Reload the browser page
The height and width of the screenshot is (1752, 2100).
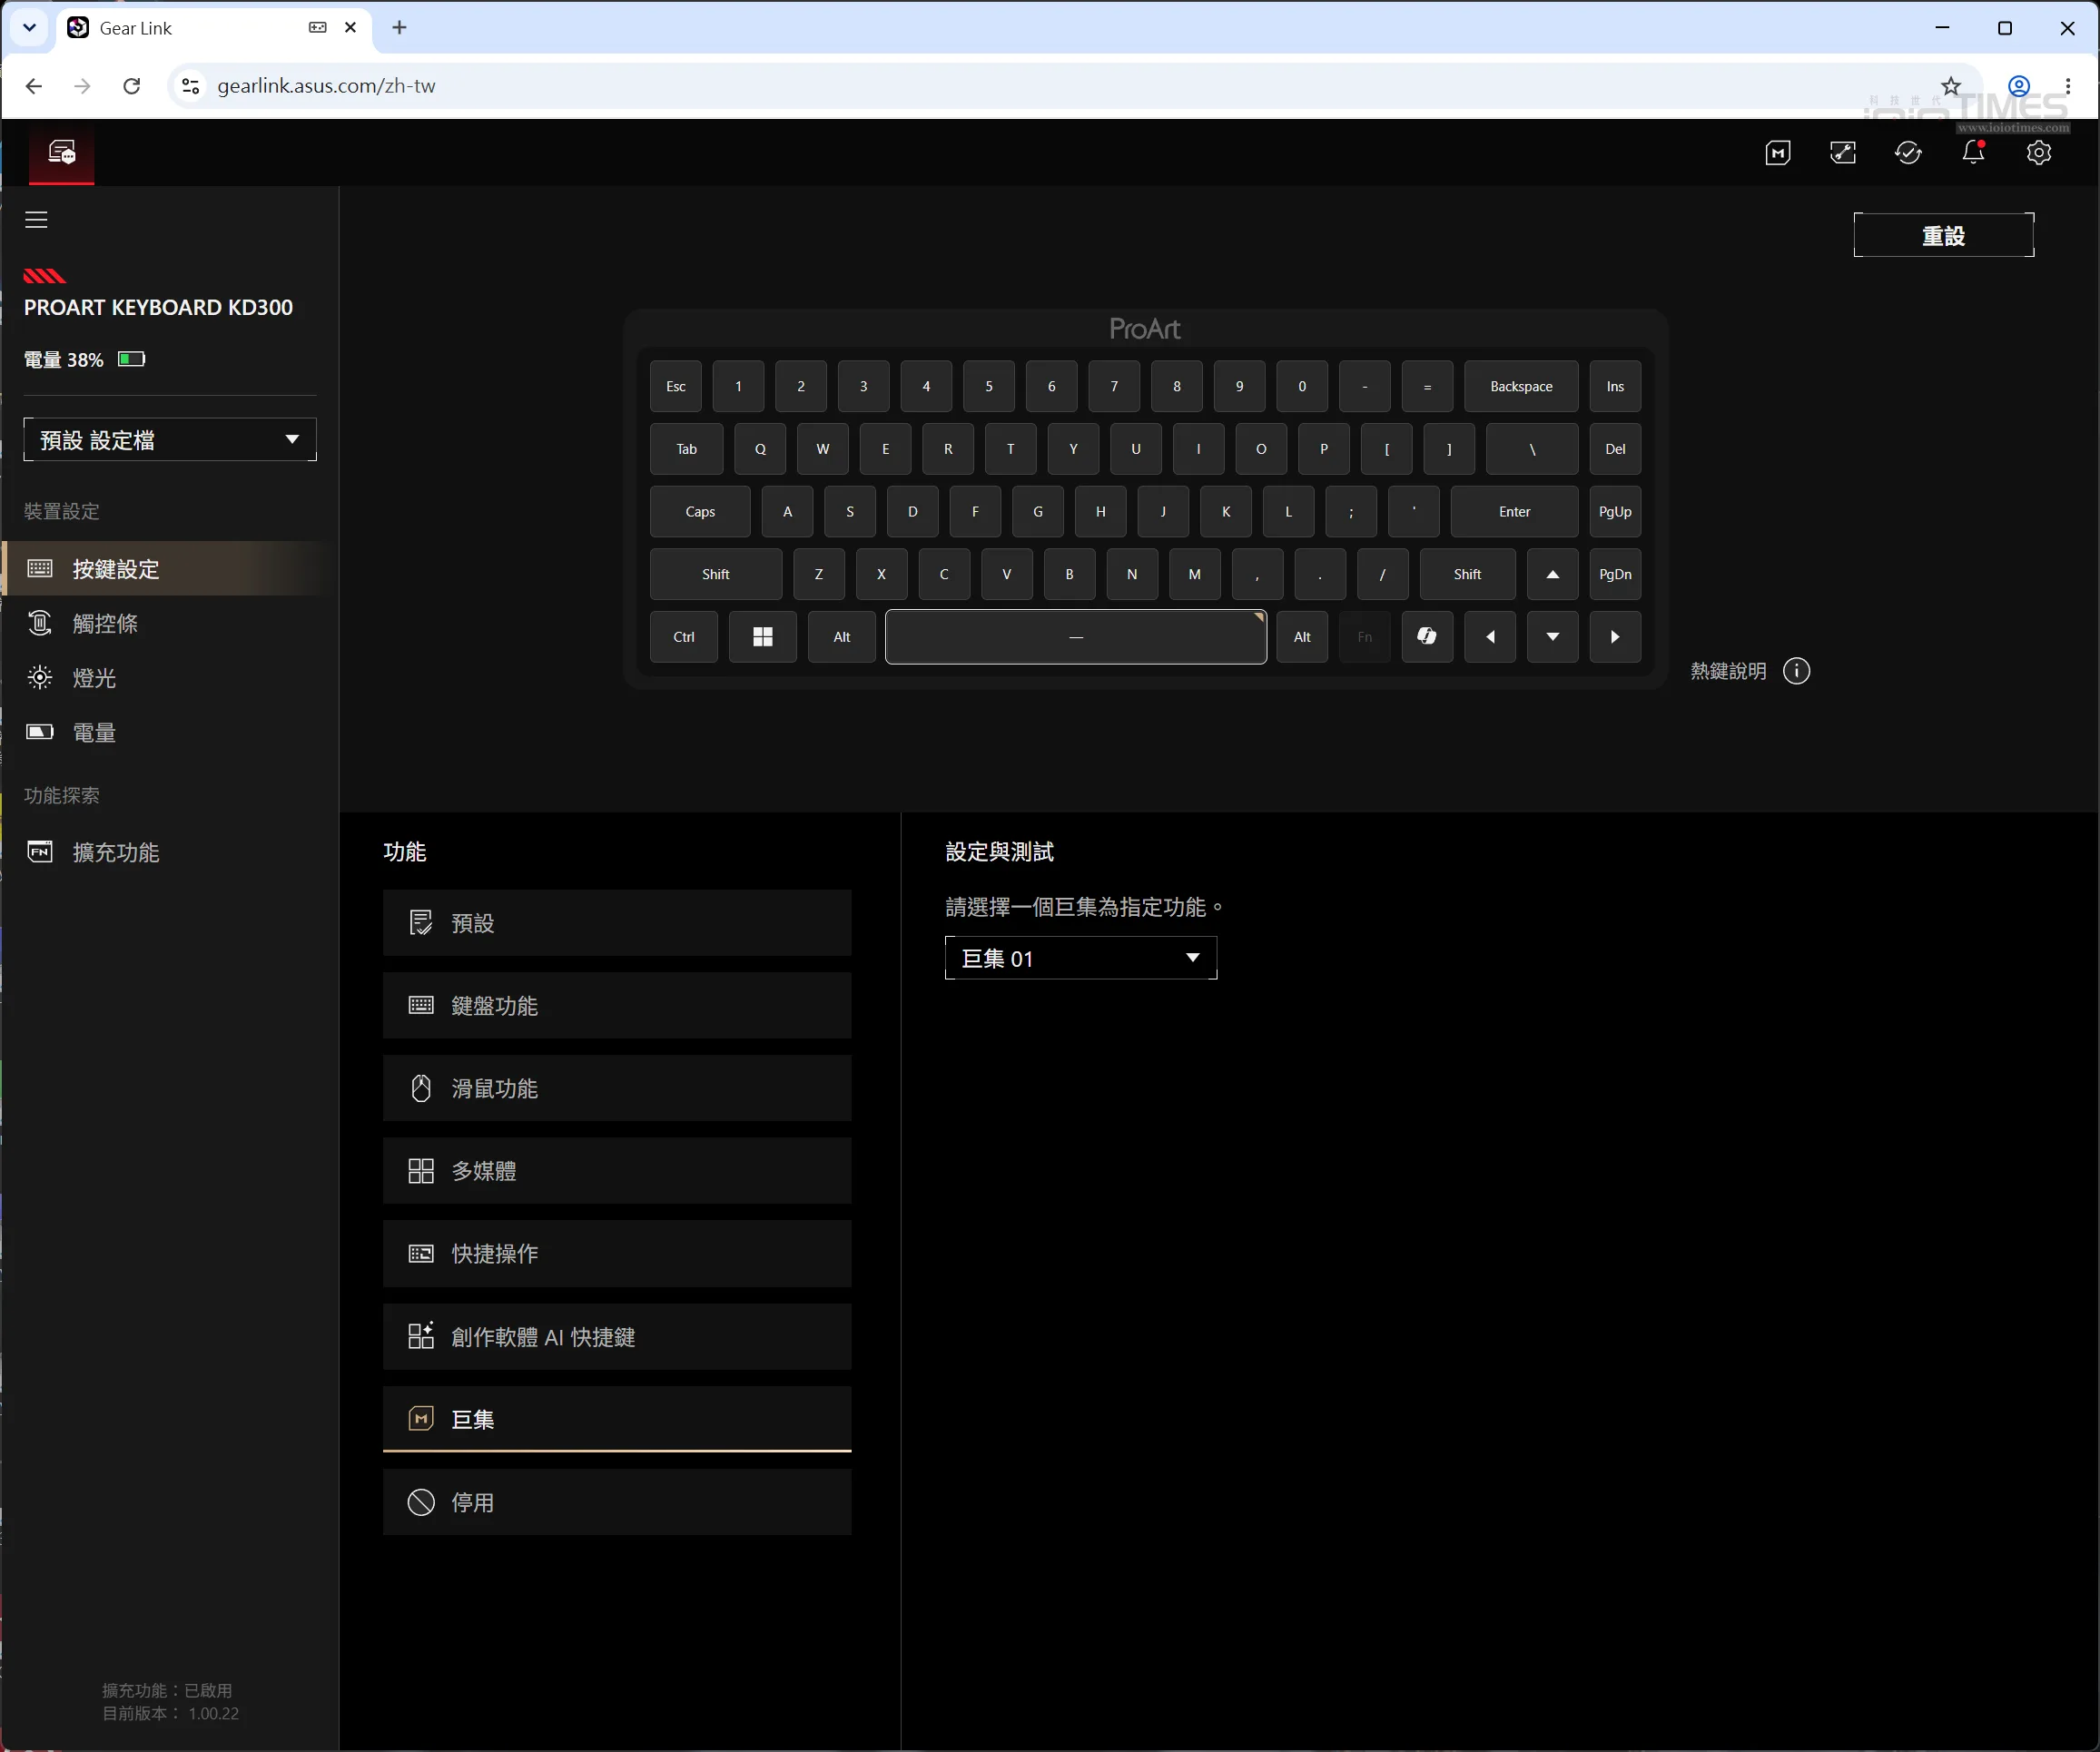pos(131,86)
